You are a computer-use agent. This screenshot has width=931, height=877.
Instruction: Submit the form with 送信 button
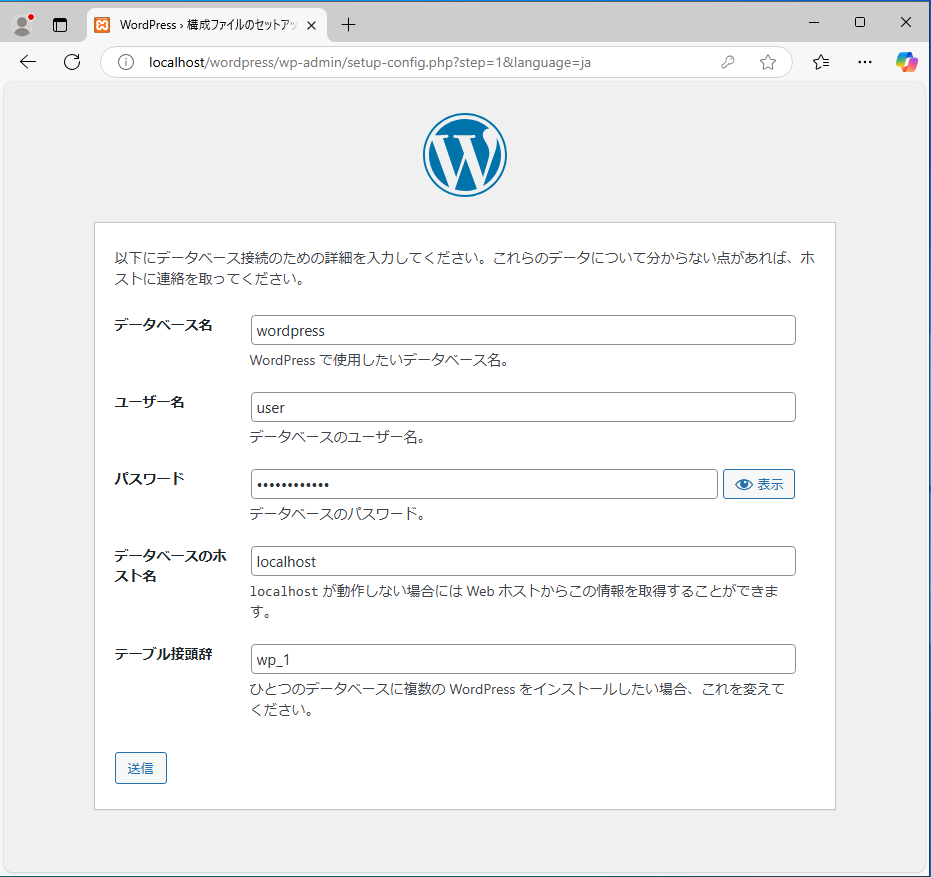(x=141, y=768)
